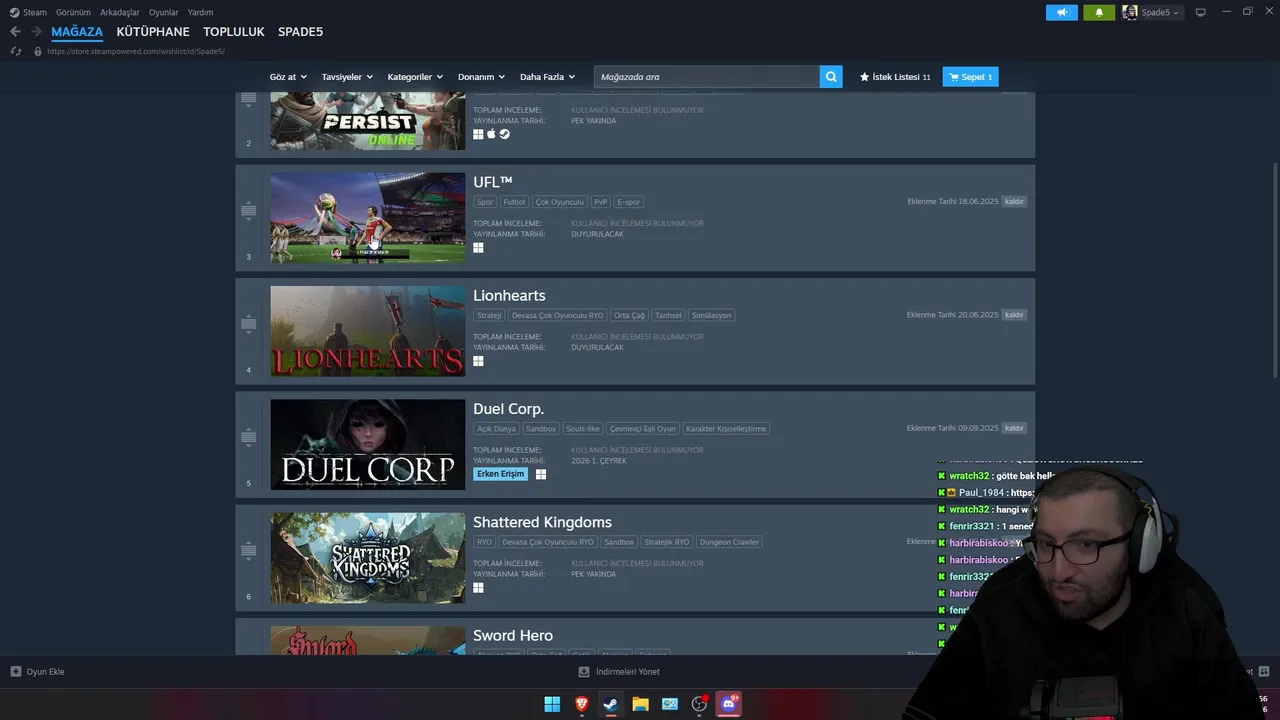
Task: Click Windows platform icon under Persist Online
Action: (x=478, y=134)
